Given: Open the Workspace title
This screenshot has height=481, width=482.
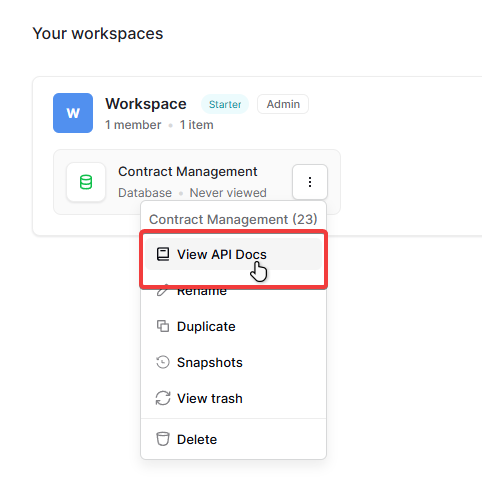Looking at the screenshot, I should pyautogui.click(x=146, y=104).
